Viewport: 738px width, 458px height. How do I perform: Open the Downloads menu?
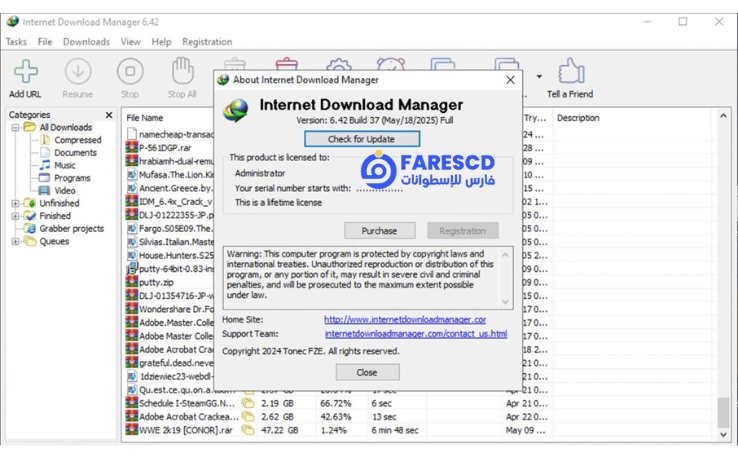coord(86,42)
